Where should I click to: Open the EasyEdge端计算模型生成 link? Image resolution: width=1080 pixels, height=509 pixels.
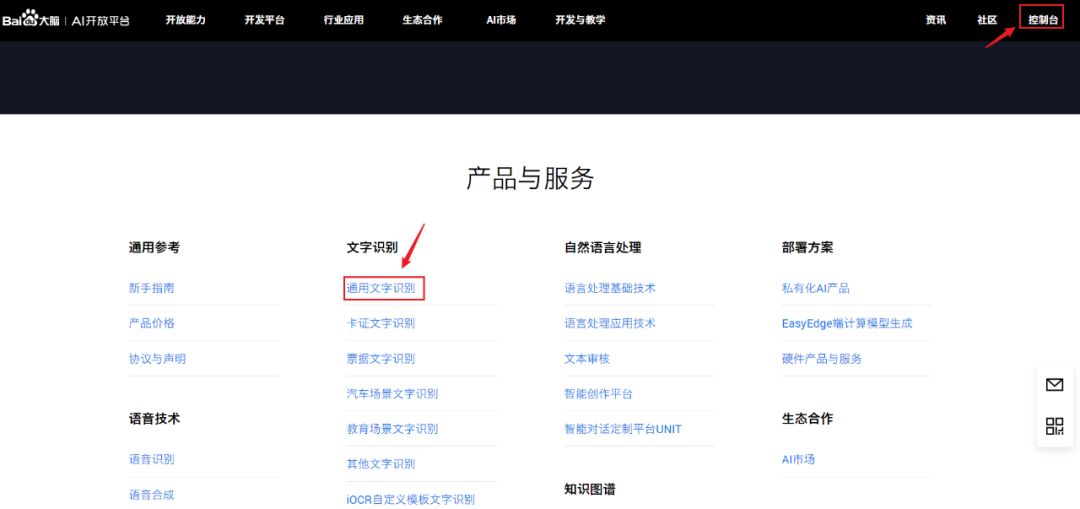pyautogui.click(x=847, y=323)
